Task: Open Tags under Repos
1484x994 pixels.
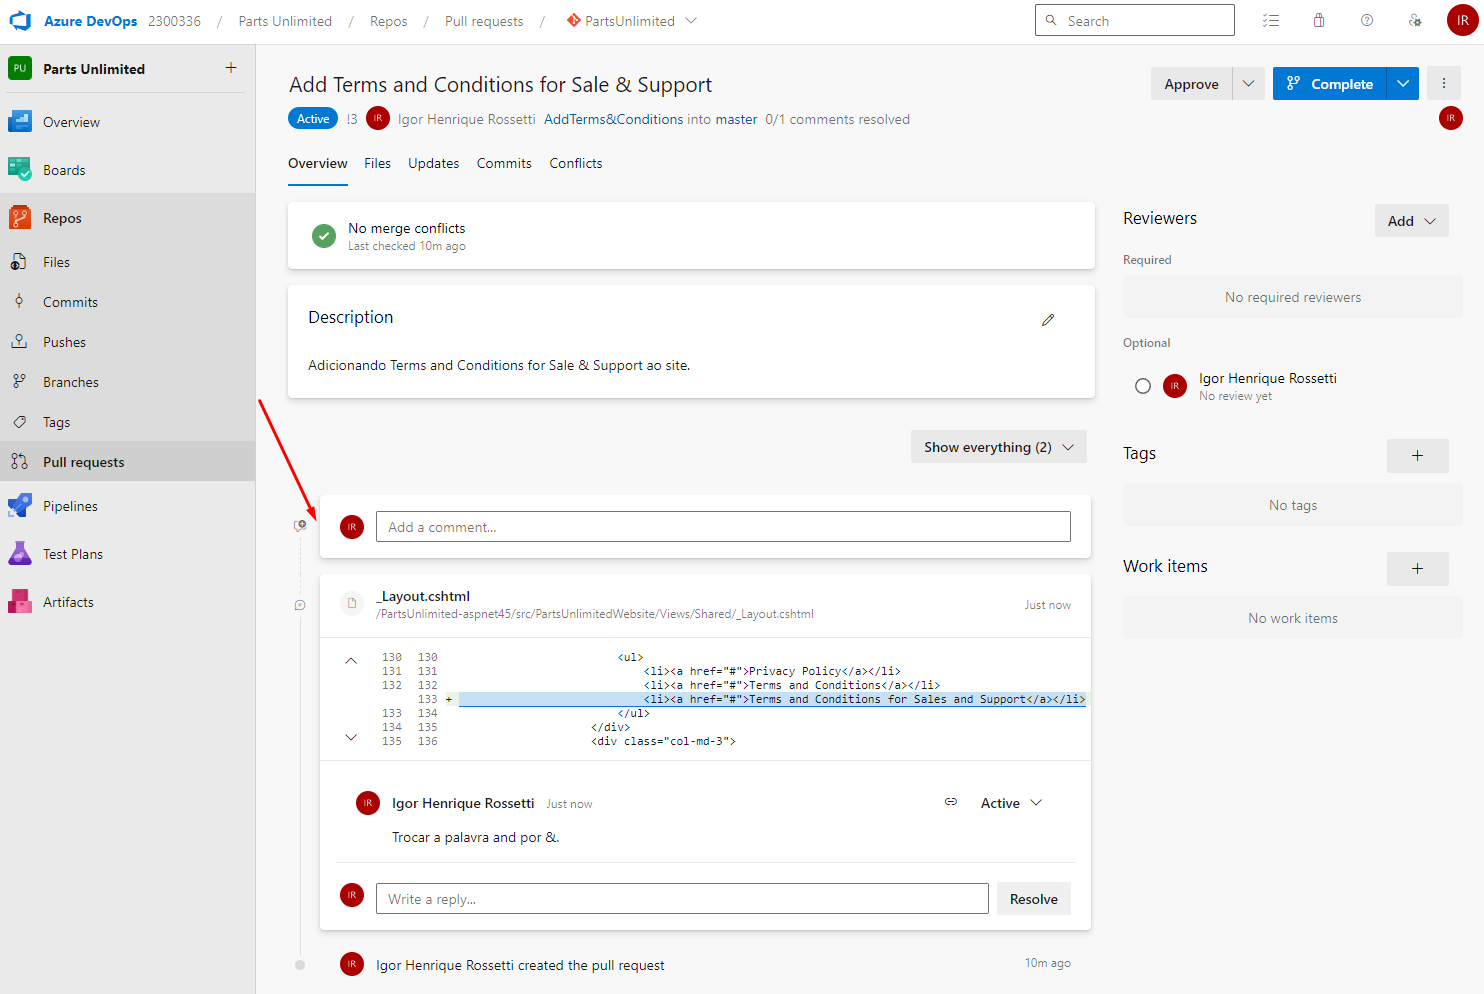Action: (x=127, y=422)
